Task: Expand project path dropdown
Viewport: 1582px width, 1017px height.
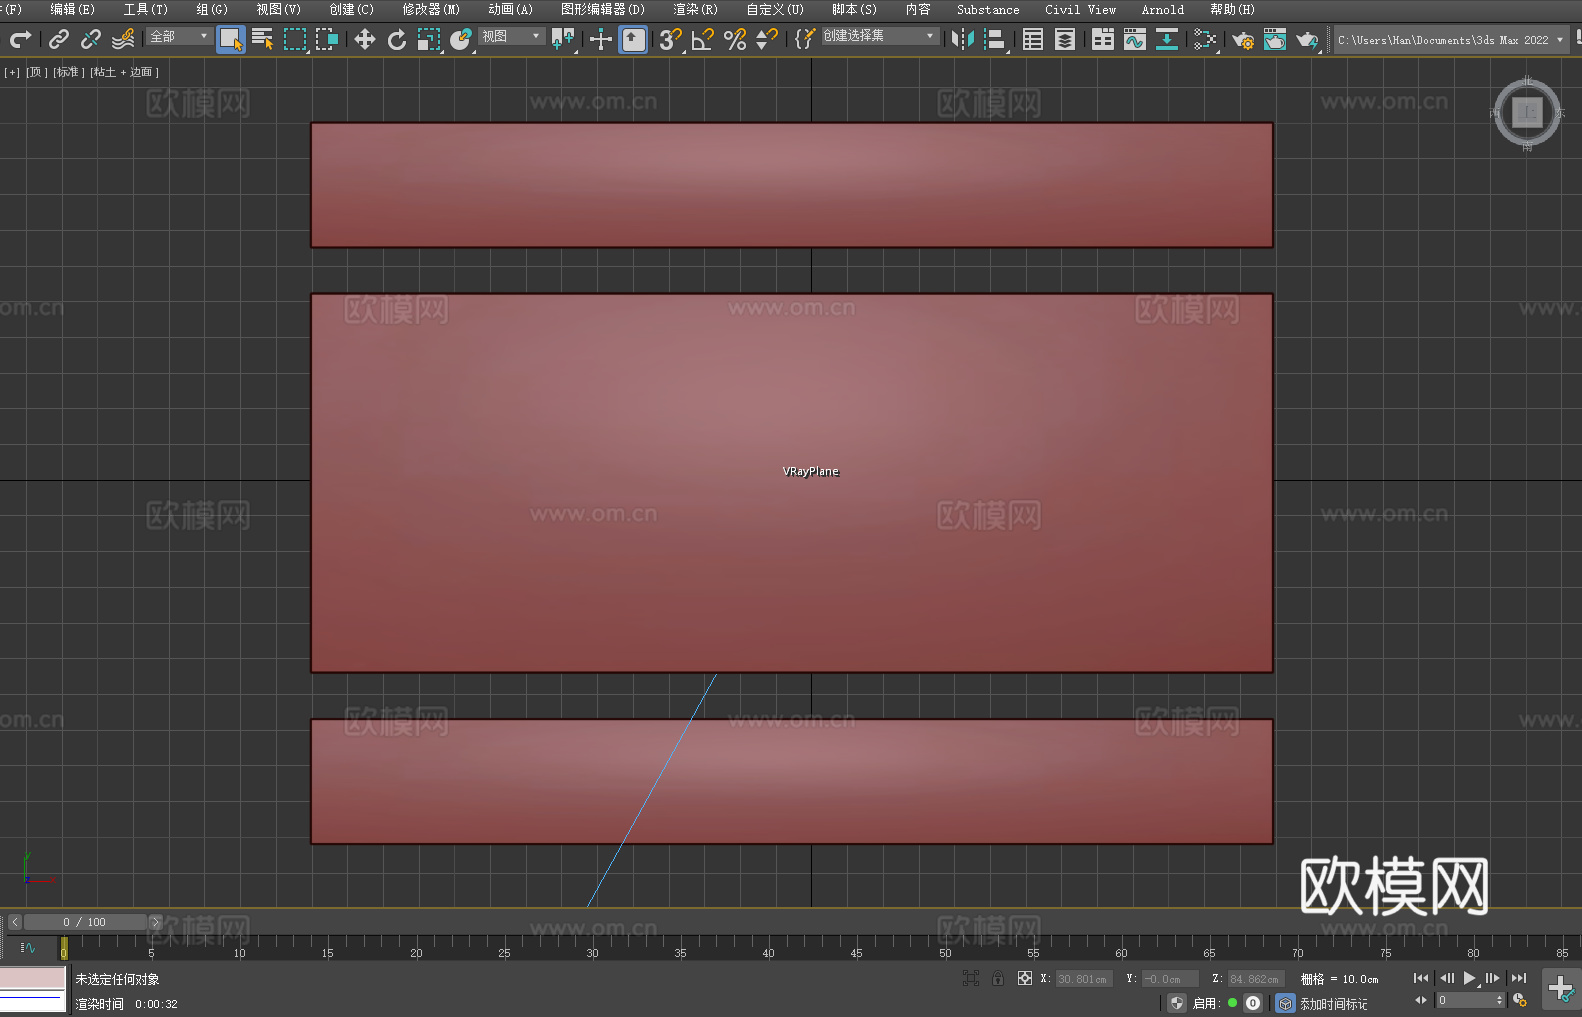Action: tap(1560, 40)
